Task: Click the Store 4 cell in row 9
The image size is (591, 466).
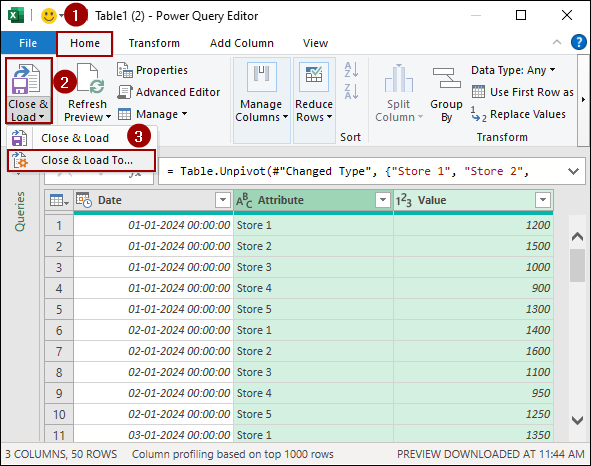Action: coord(313,393)
